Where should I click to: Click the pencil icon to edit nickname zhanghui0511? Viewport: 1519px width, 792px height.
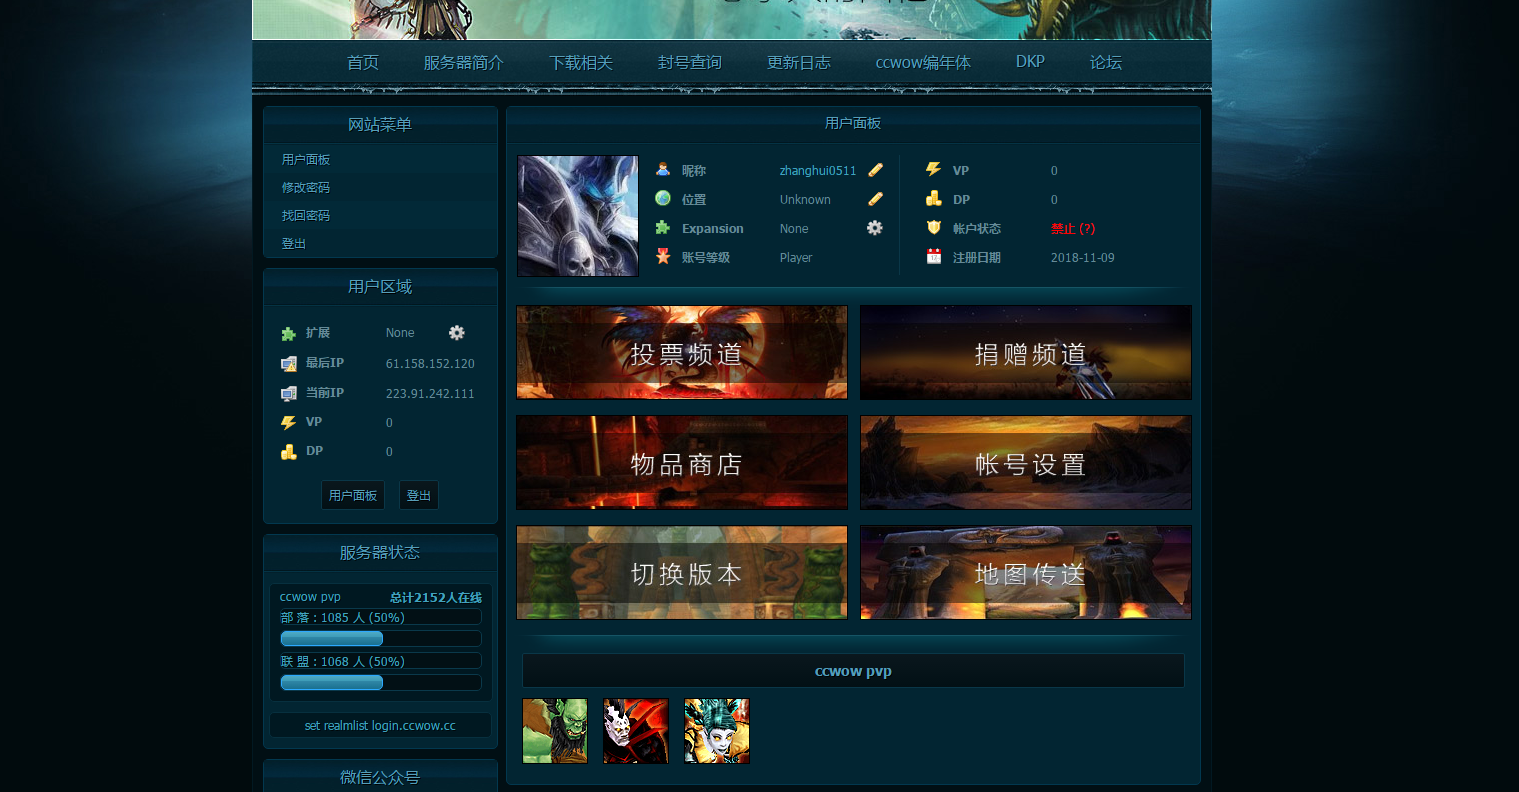[875, 170]
